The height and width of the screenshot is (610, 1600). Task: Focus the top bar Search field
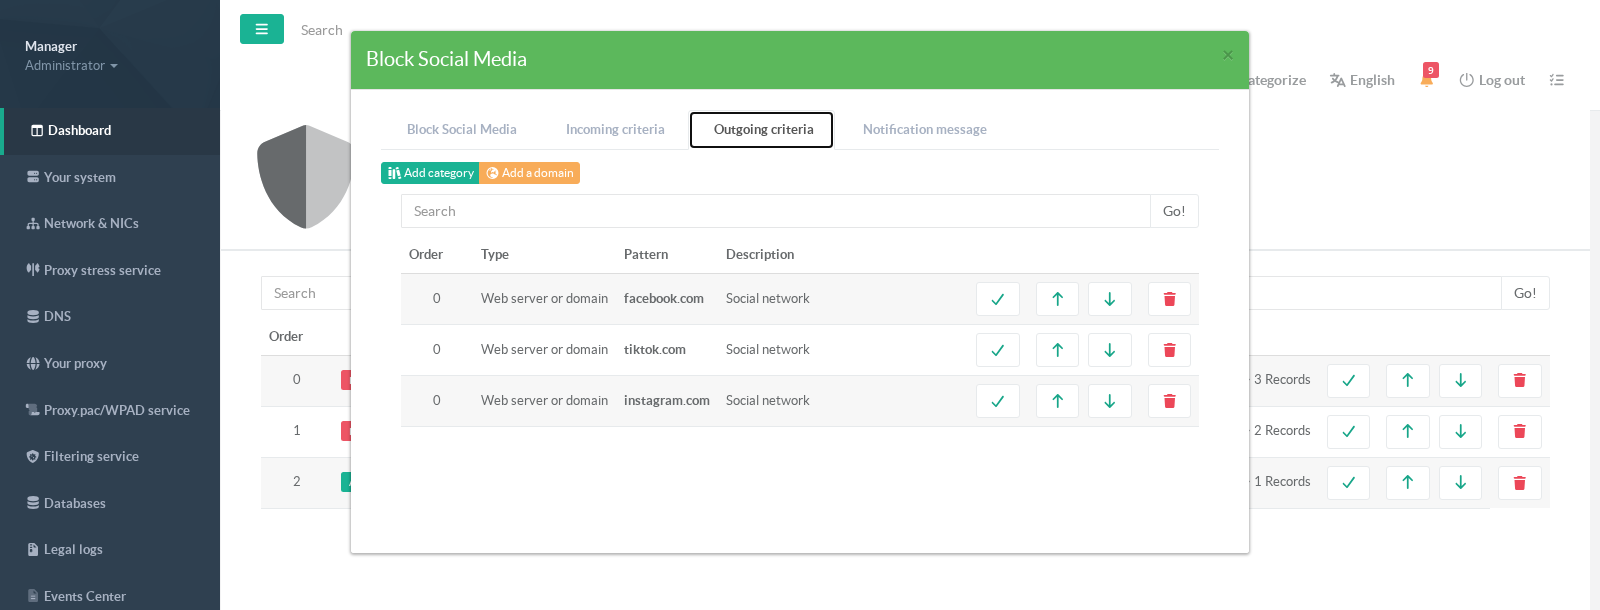click(x=322, y=30)
